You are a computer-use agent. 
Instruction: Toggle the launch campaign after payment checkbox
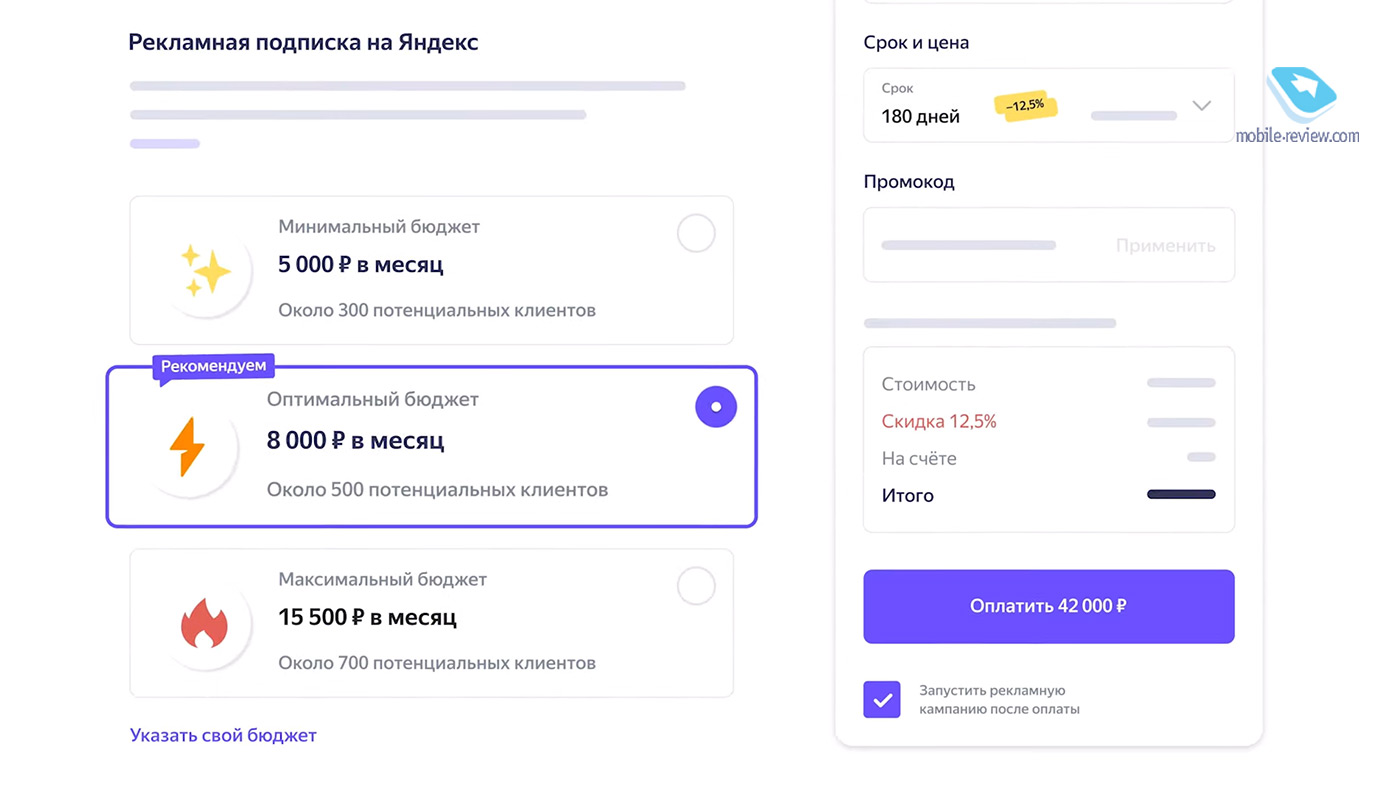pos(882,700)
